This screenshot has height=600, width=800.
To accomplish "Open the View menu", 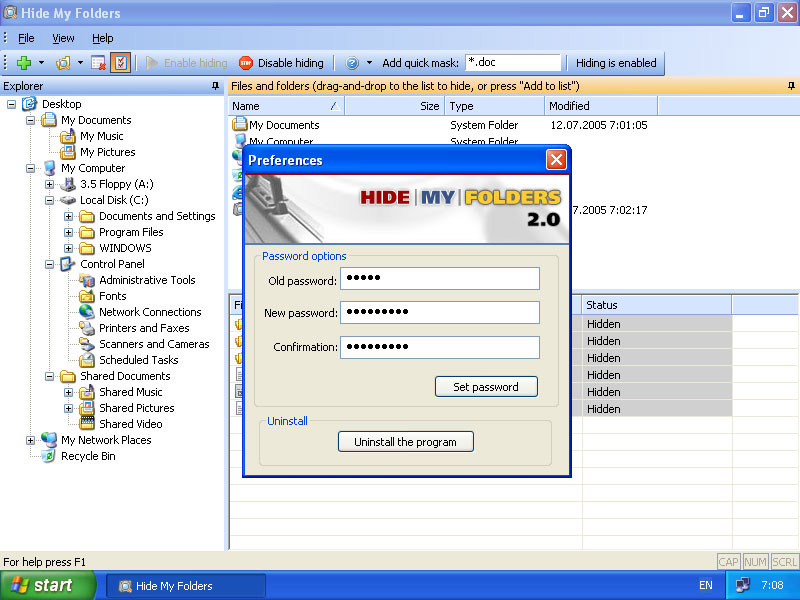I will pyautogui.click(x=63, y=38).
